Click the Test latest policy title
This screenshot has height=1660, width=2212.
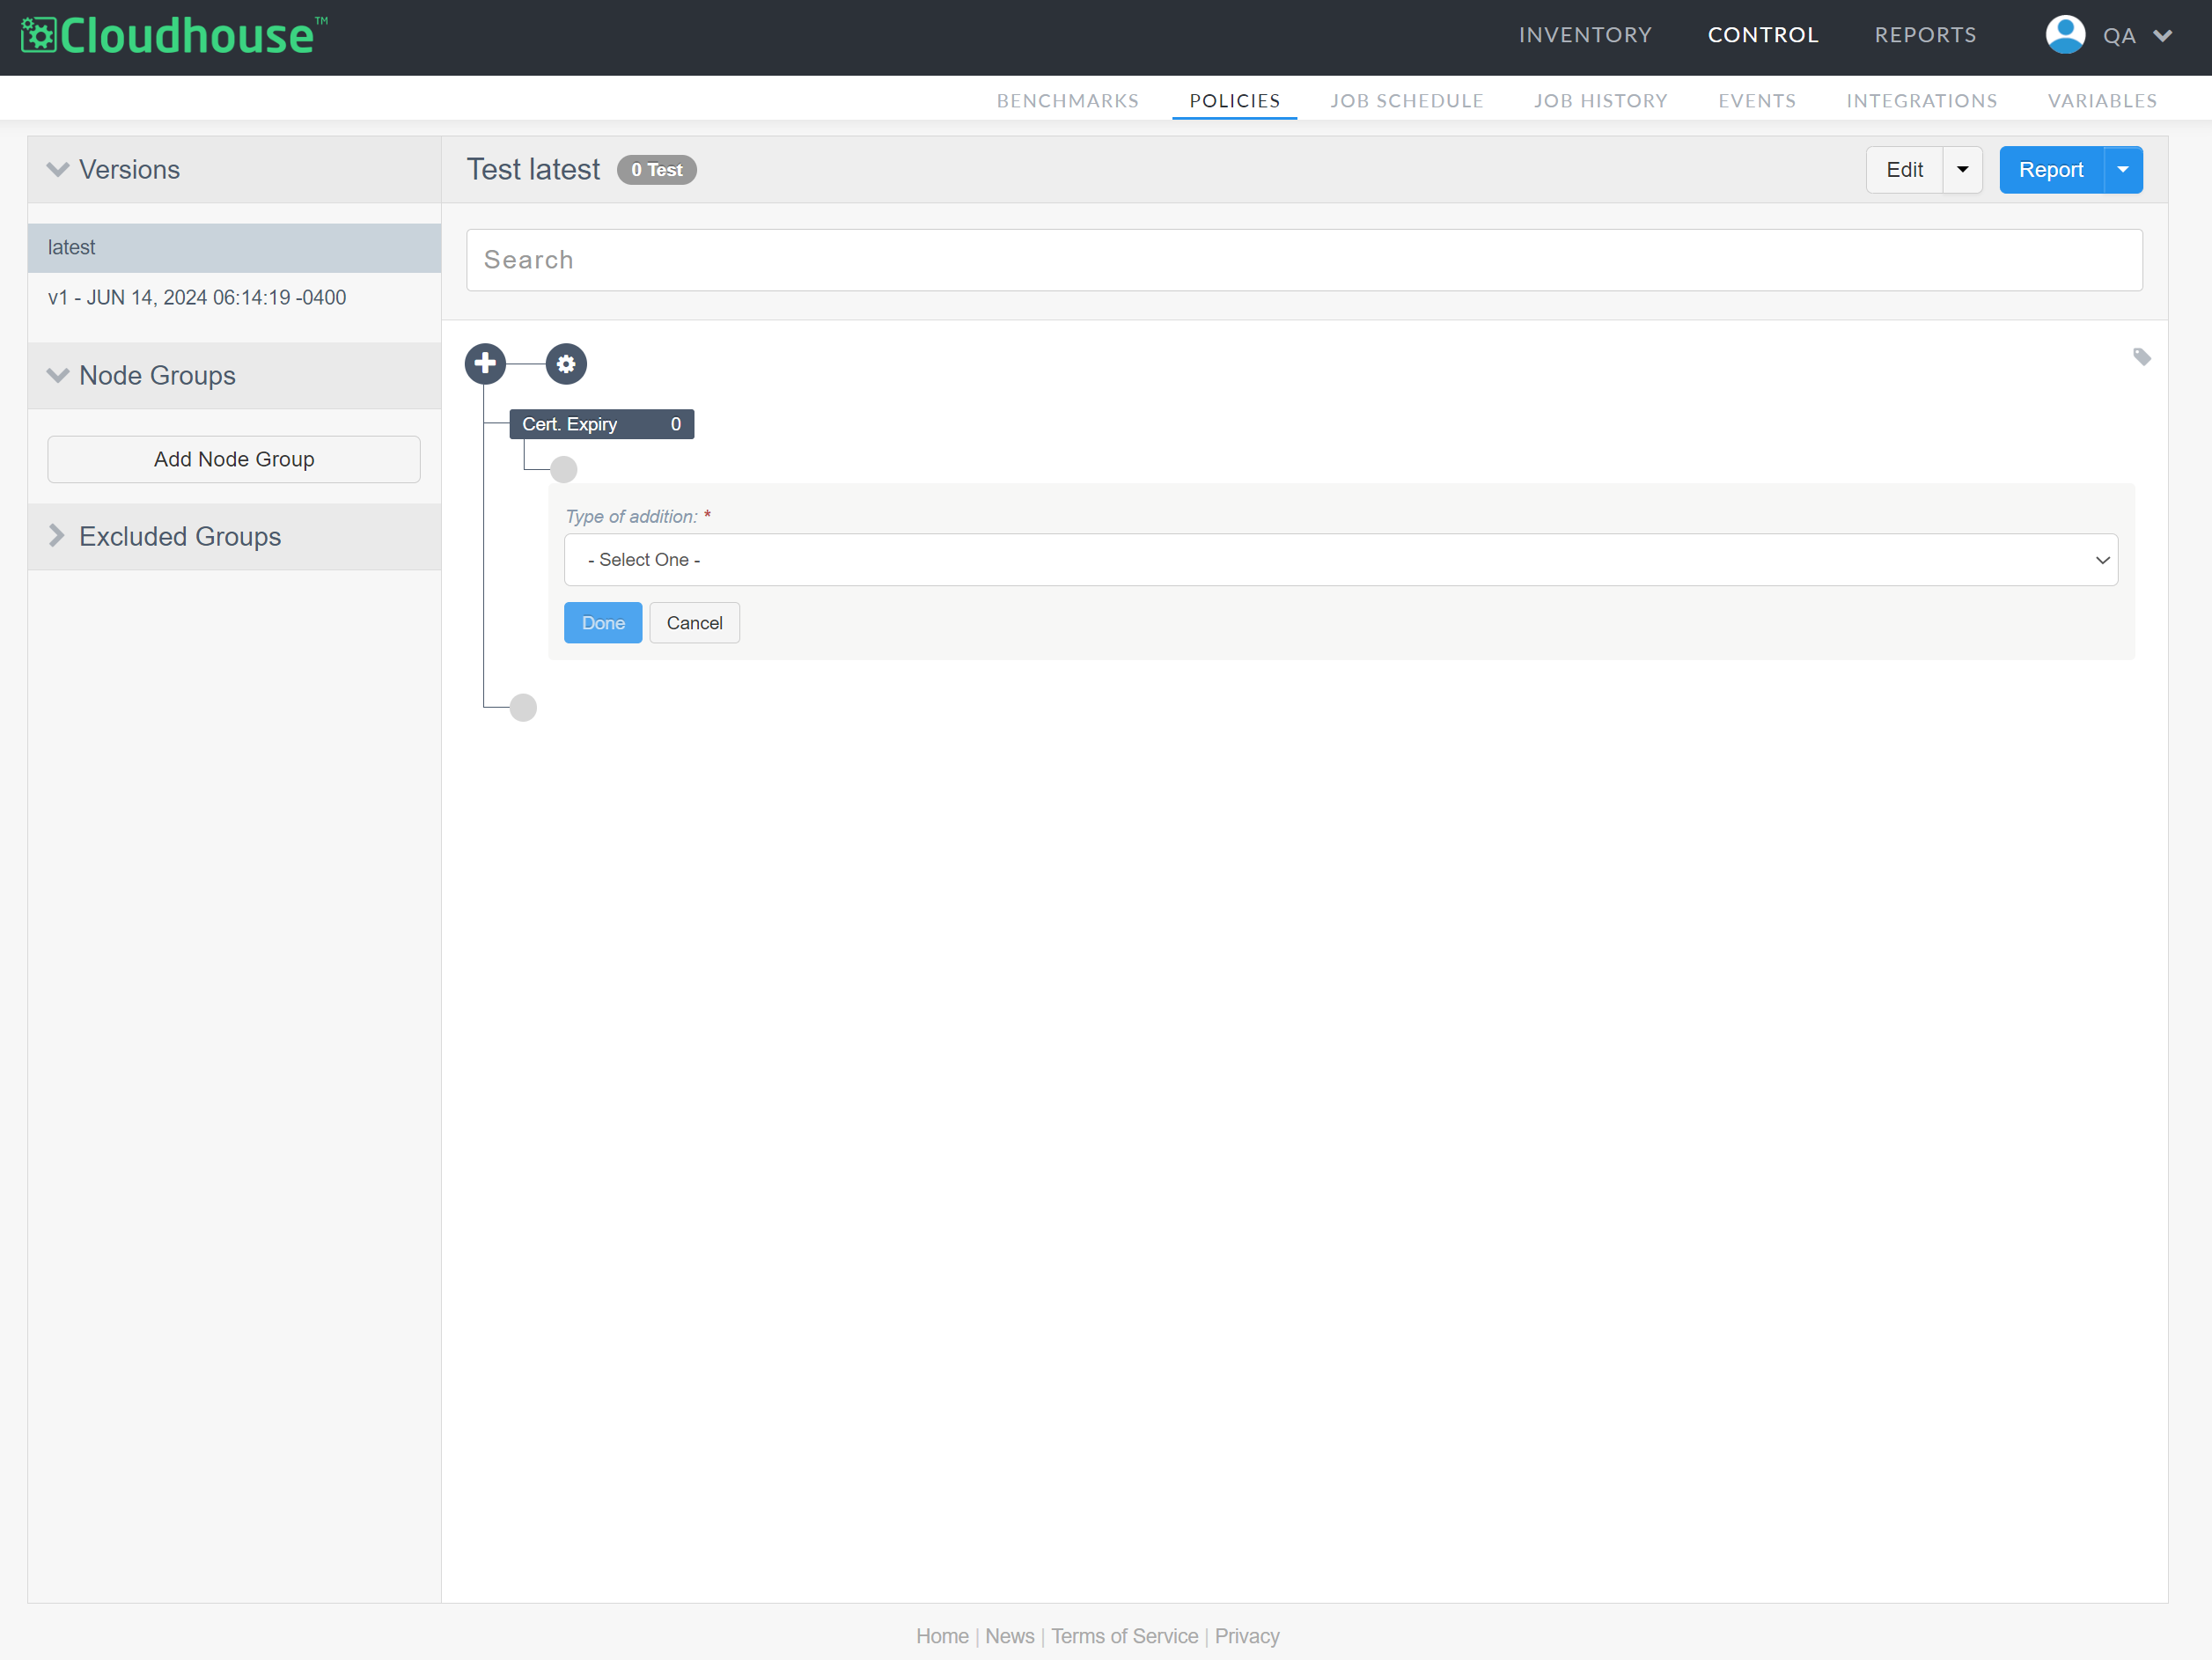pos(533,170)
